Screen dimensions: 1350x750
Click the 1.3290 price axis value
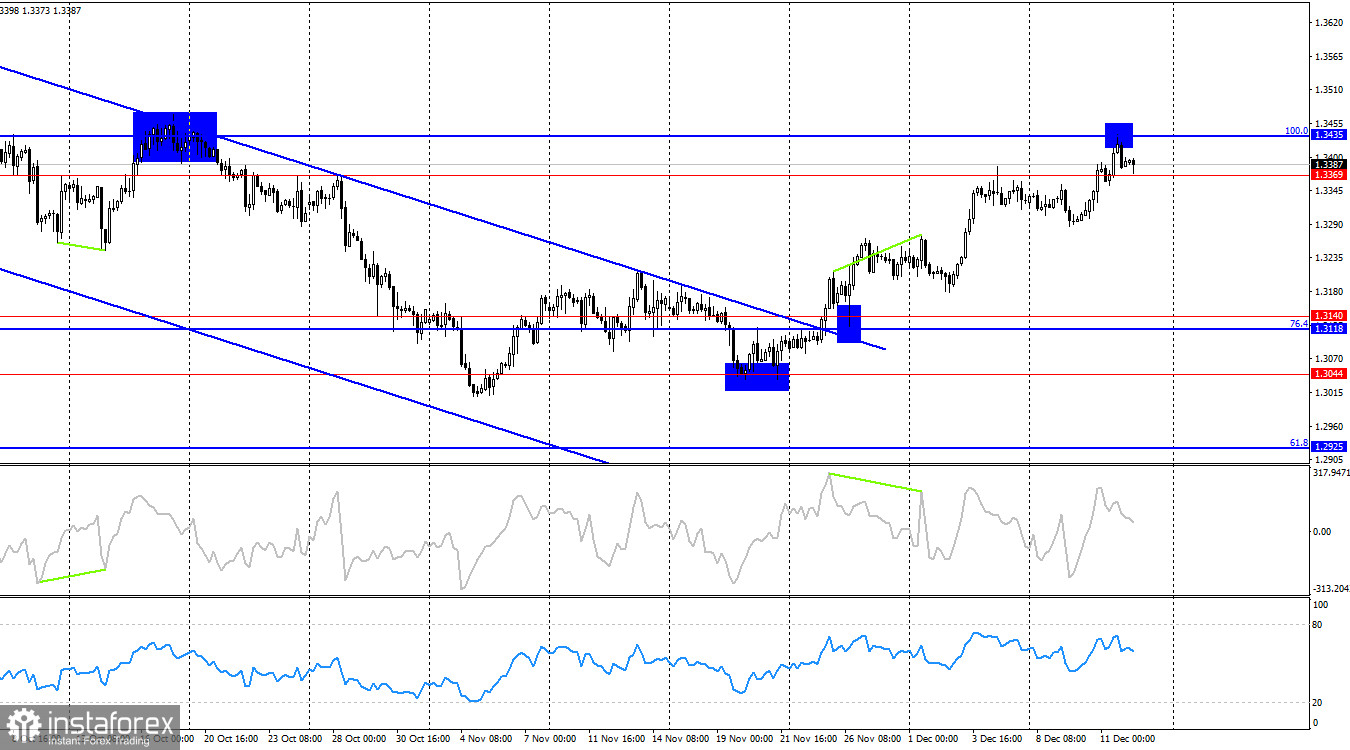click(x=1329, y=224)
